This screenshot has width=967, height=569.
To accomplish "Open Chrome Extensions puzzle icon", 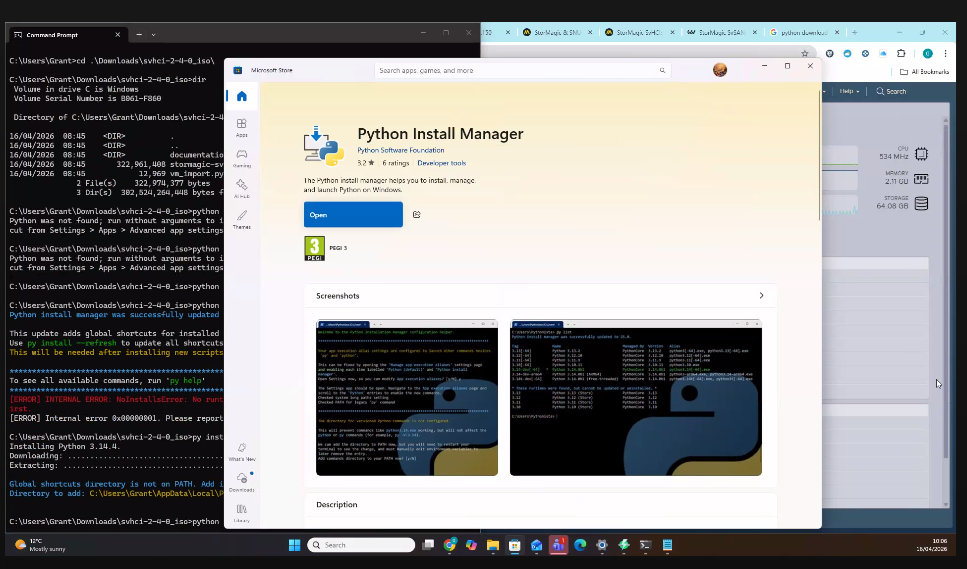I will pos(901,54).
